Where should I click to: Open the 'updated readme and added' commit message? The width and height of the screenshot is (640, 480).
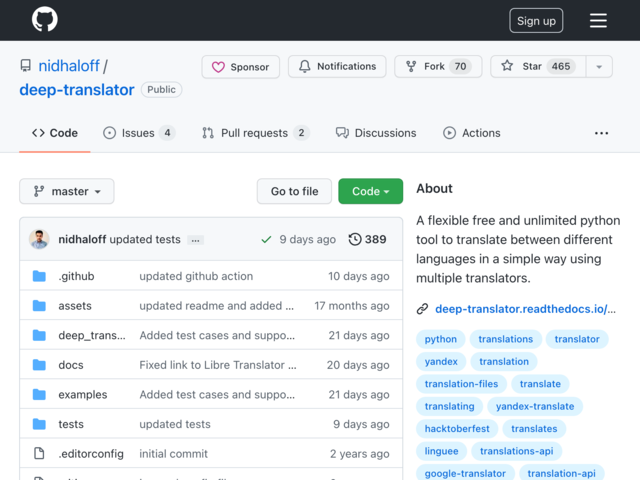(216, 306)
